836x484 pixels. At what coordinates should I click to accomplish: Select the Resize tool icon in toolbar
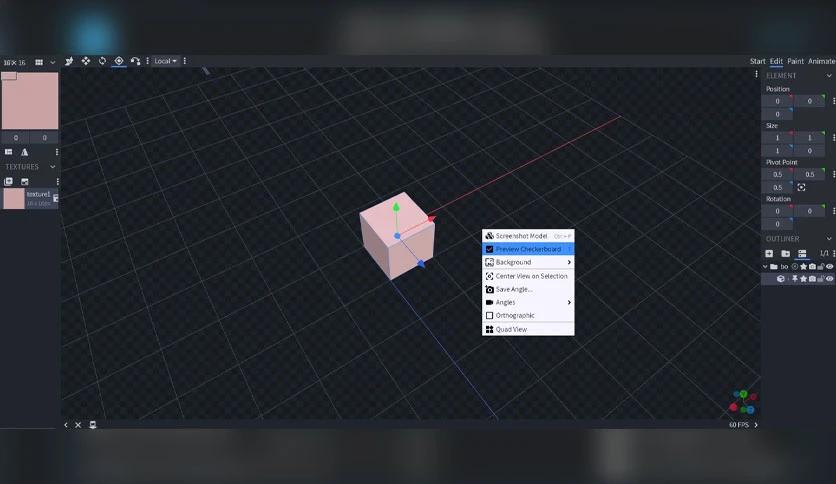(x=86, y=61)
